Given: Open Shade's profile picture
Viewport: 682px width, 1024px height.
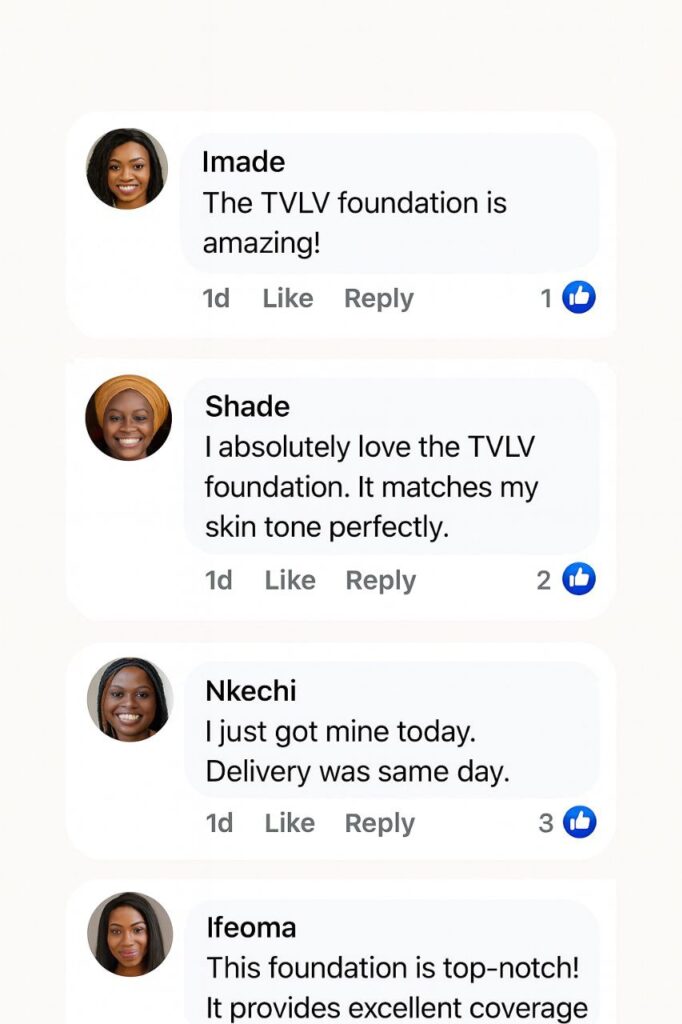Looking at the screenshot, I should tap(128, 417).
